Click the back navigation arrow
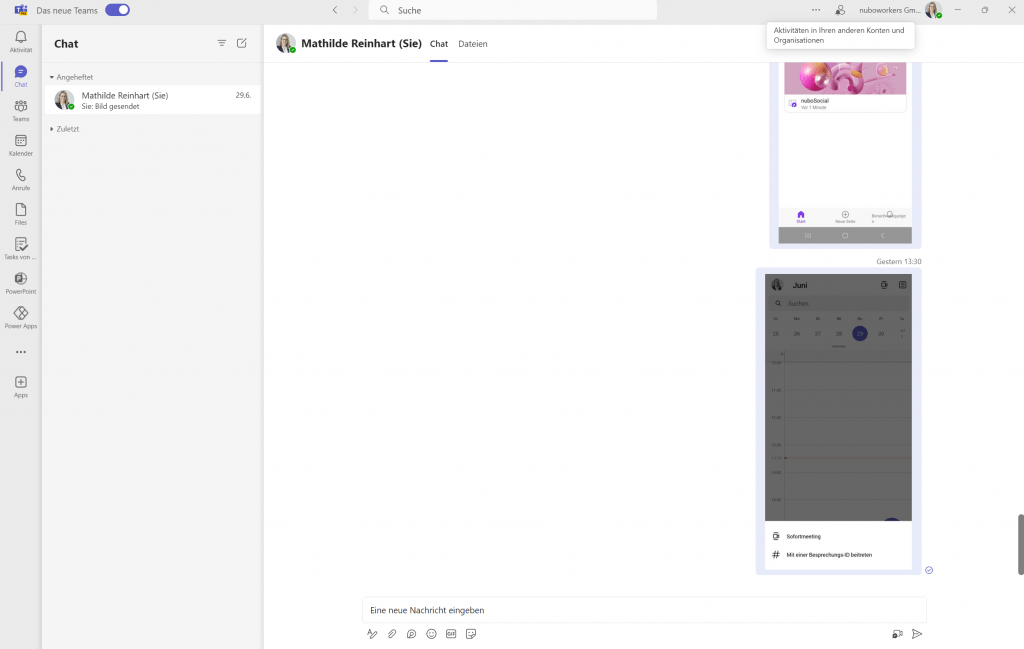Viewport: 1024px width, 649px height. coord(335,10)
